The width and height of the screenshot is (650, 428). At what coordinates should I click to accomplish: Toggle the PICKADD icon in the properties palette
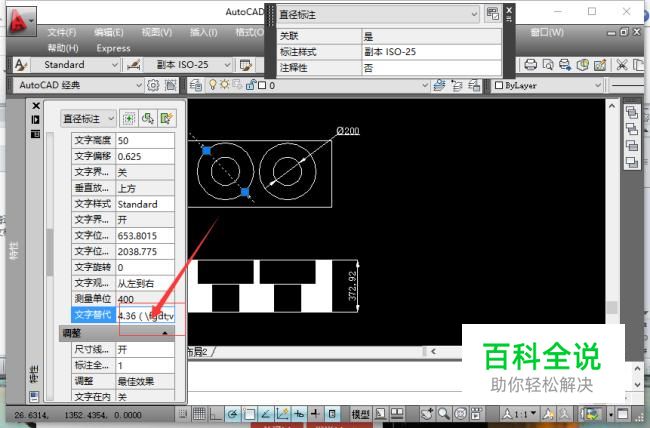pyautogui.click(x=129, y=119)
